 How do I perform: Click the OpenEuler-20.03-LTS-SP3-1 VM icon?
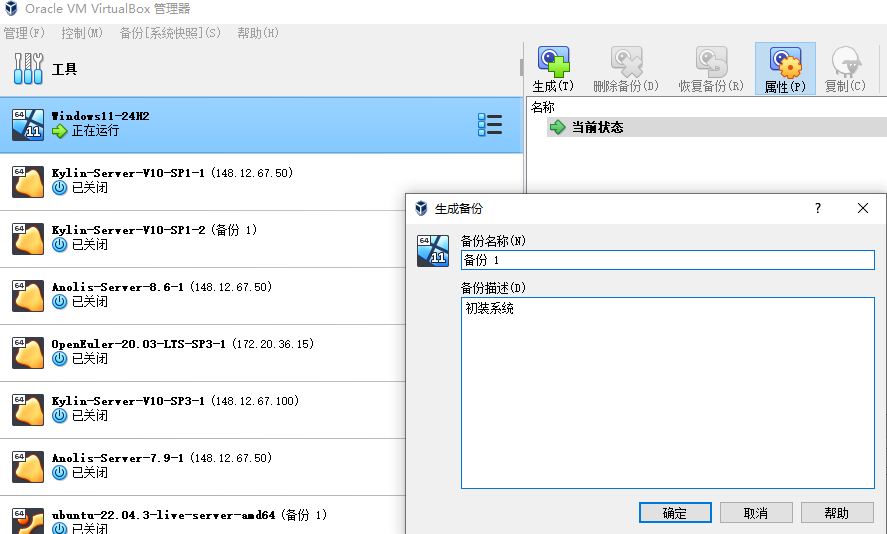pos(28,352)
